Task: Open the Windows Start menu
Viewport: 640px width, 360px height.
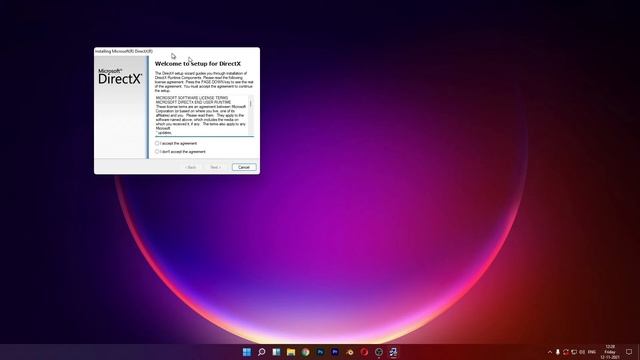Action: pos(247,352)
